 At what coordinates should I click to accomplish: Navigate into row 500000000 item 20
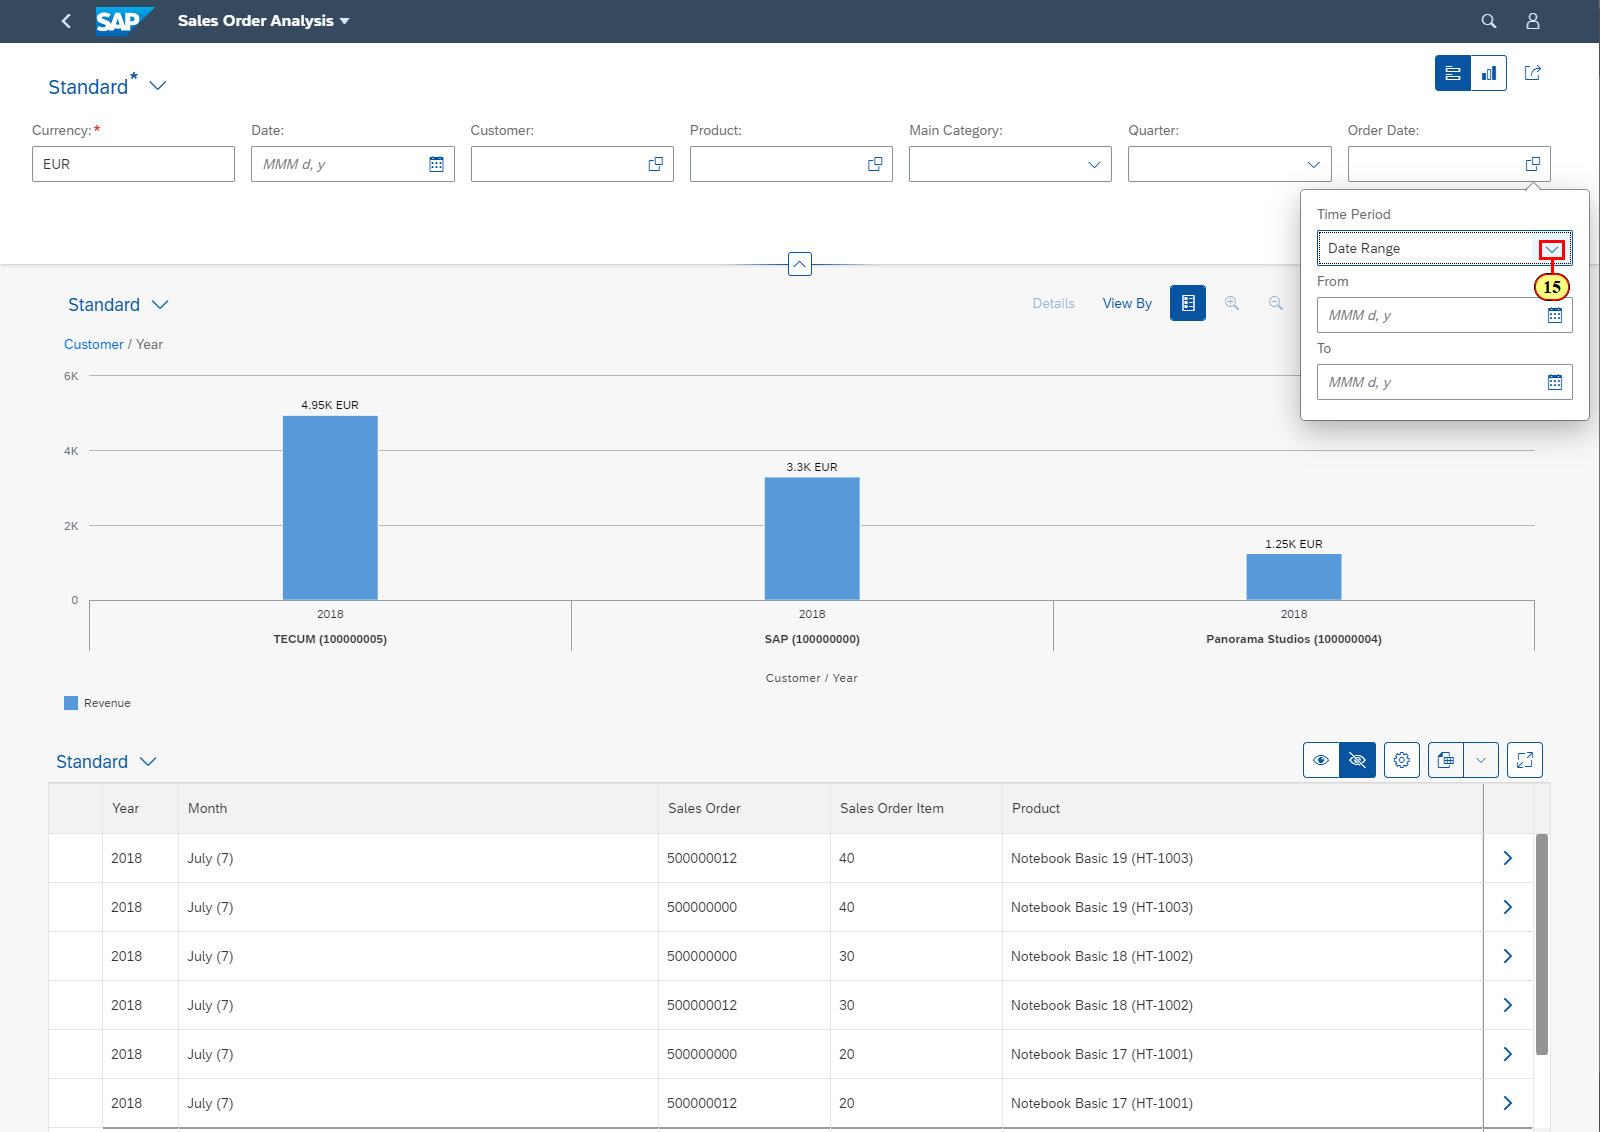[1508, 1054]
